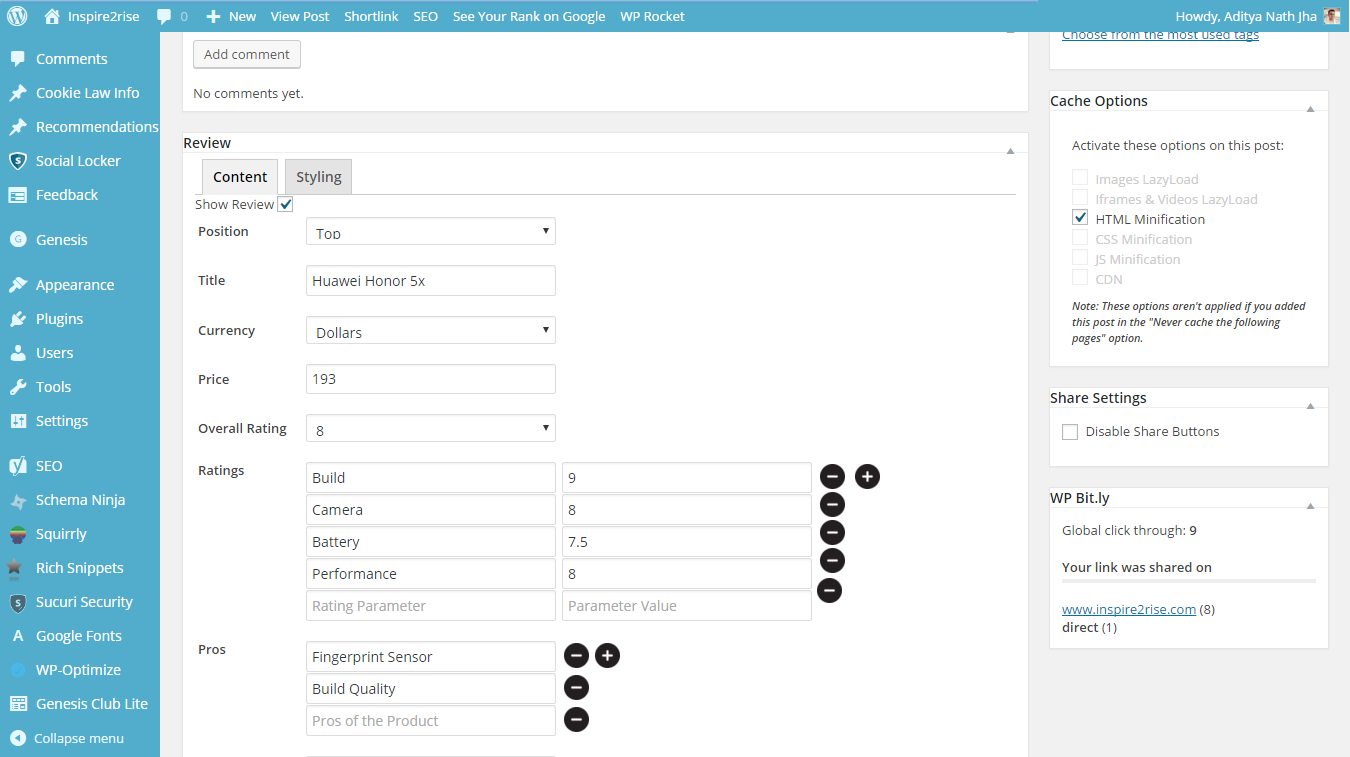The height and width of the screenshot is (757, 1350).
Task: Click the Add comment button
Action: 246,55
